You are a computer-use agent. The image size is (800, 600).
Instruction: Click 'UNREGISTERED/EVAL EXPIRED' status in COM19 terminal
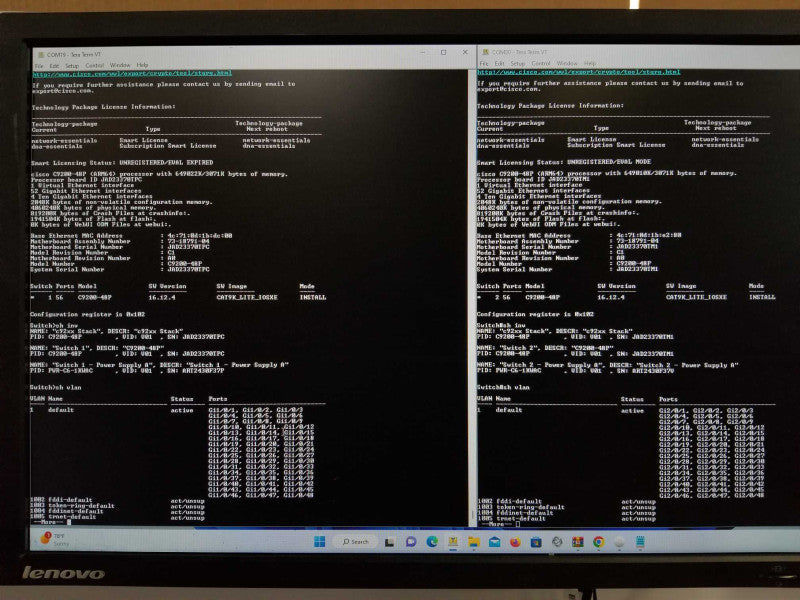click(166, 163)
